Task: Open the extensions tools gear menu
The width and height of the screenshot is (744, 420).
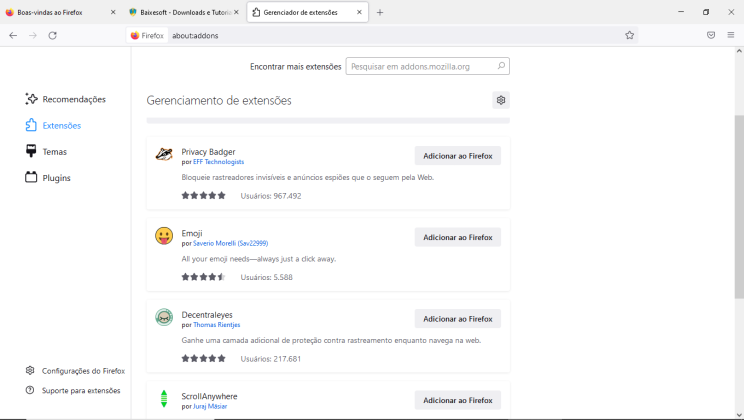Action: coord(501,100)
